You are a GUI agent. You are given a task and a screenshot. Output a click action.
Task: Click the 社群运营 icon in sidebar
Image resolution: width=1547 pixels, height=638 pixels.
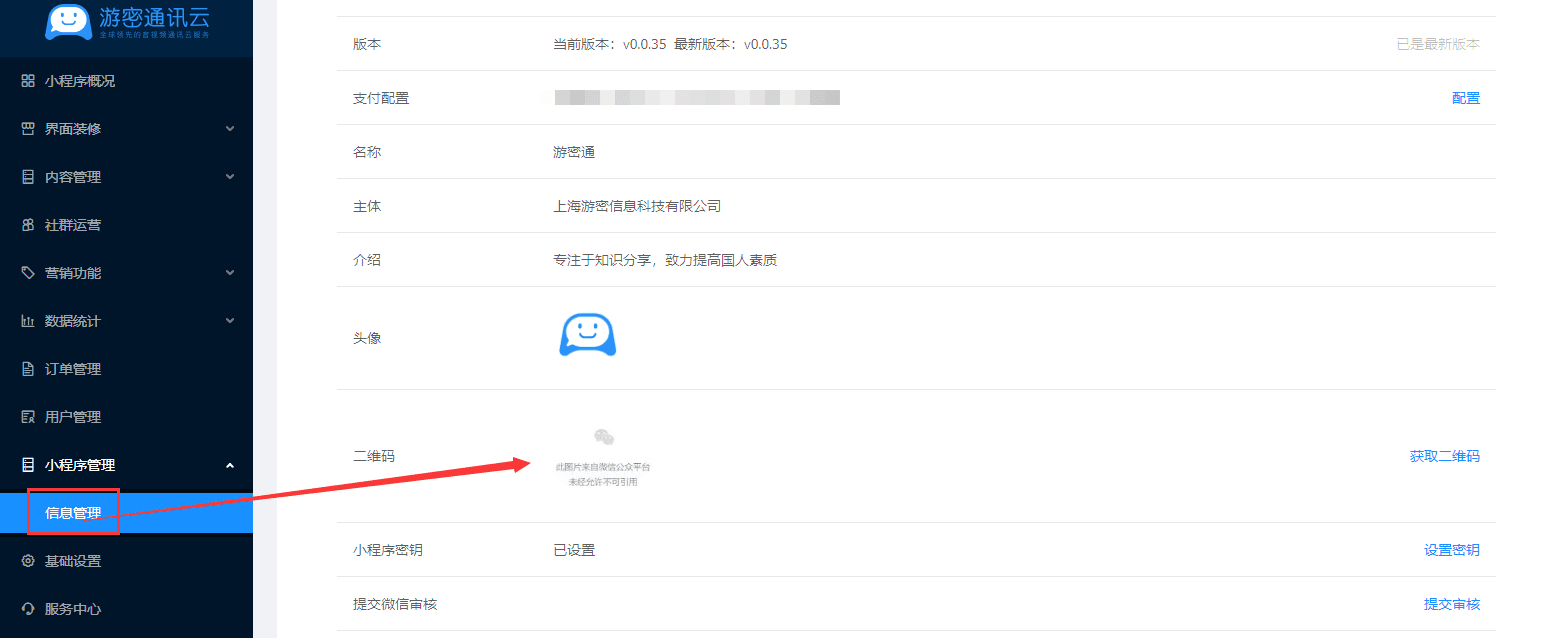coord(28,225)
